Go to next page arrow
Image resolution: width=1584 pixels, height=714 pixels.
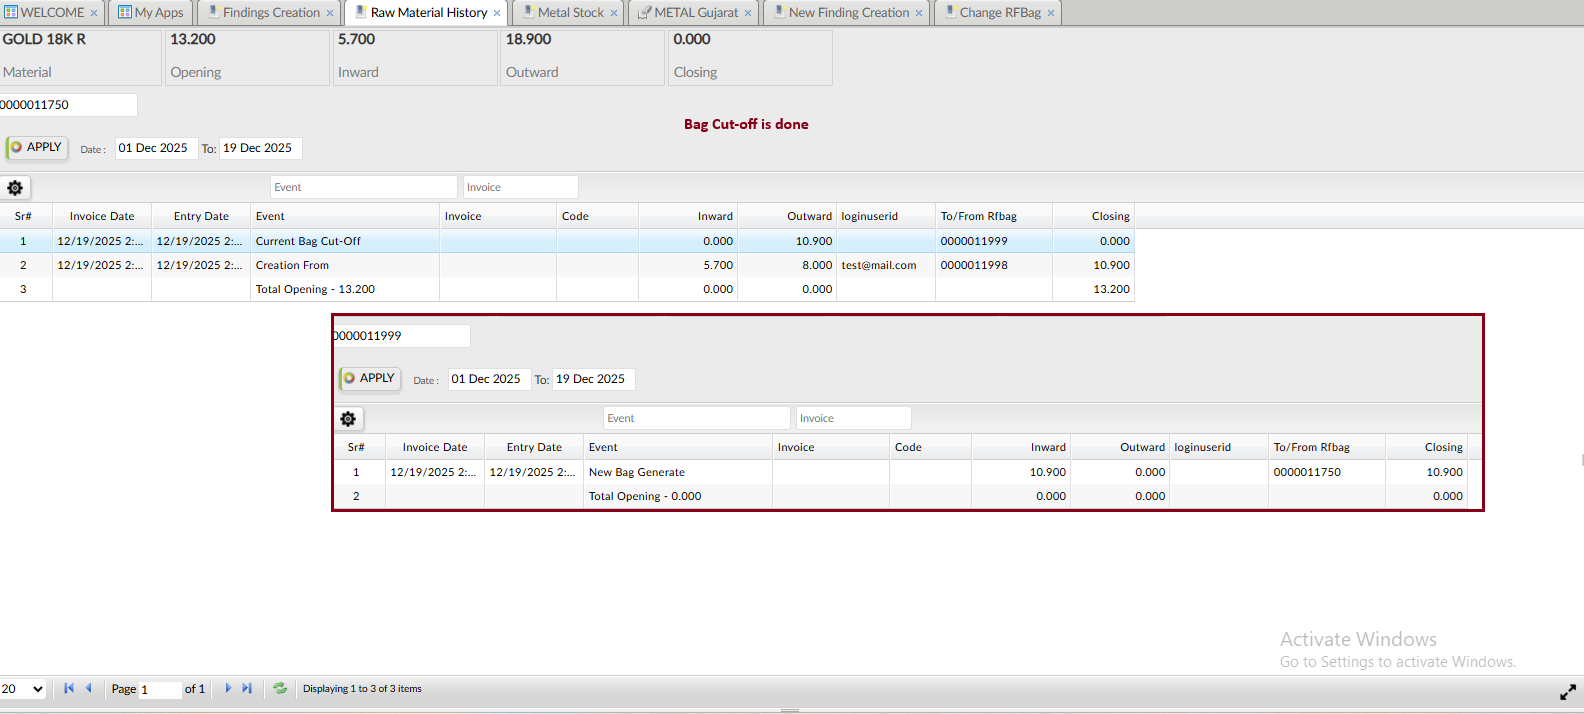(228, 688)
